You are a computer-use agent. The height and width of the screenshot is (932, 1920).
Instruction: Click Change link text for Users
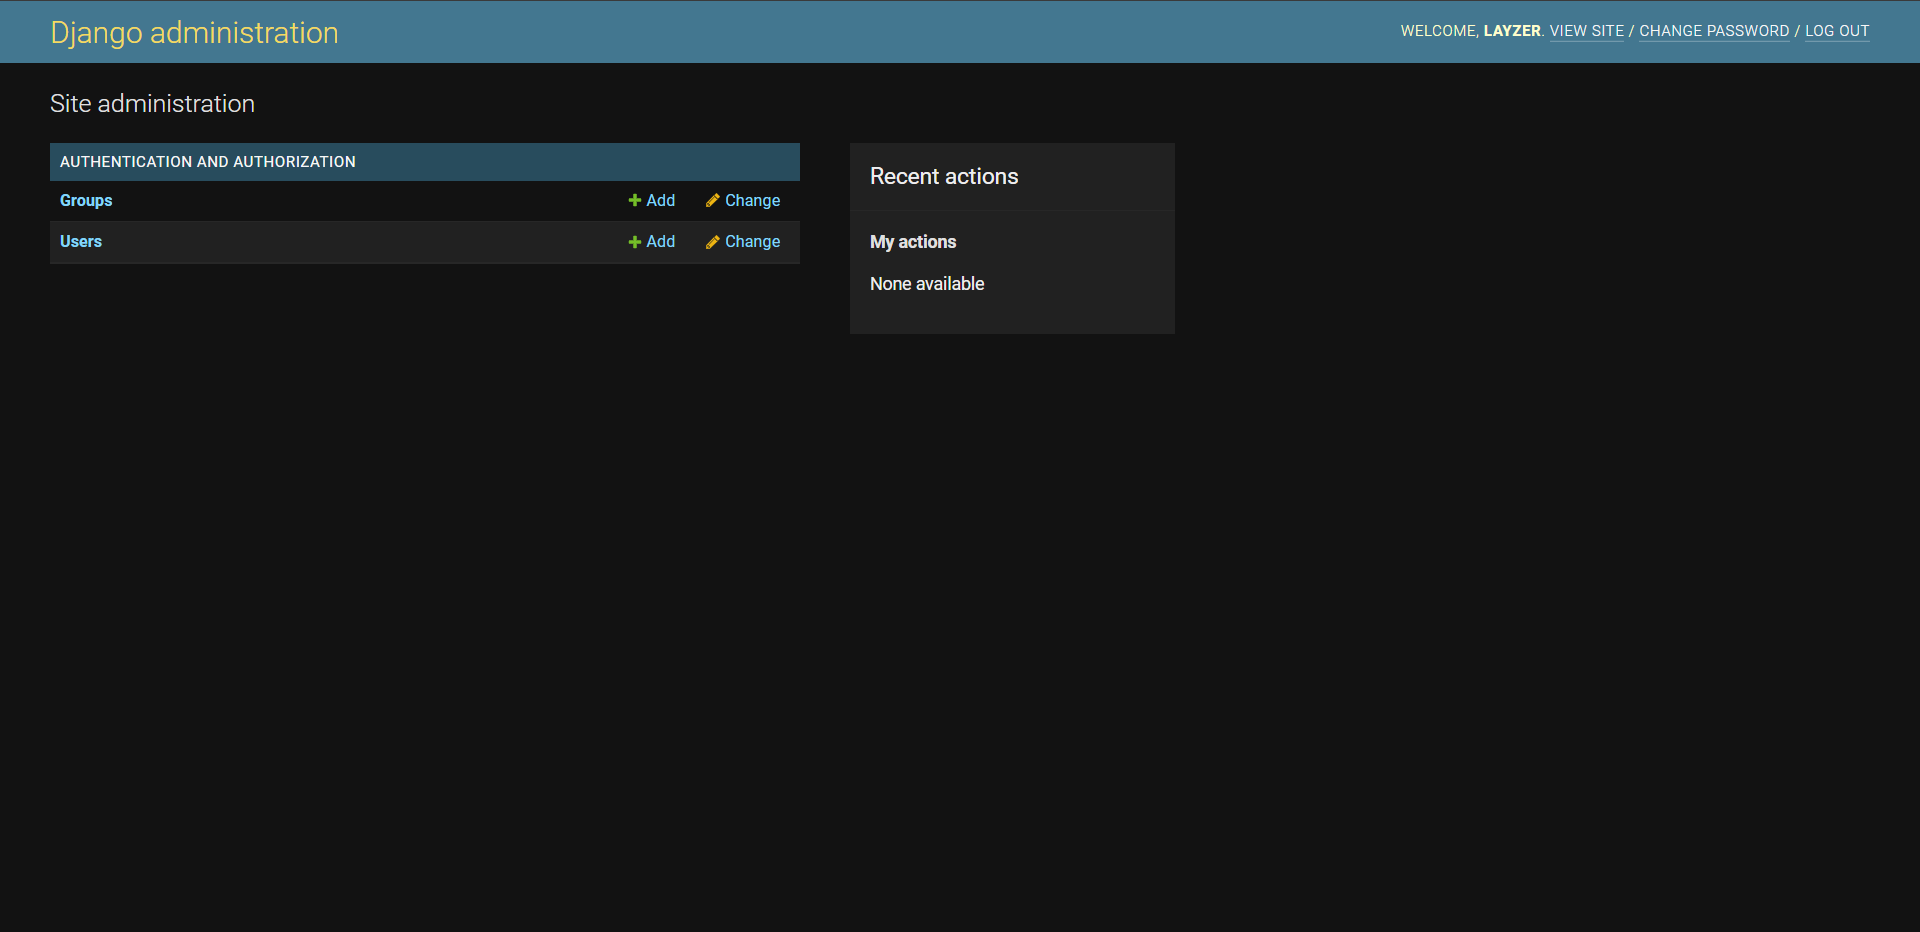(752, 241)
